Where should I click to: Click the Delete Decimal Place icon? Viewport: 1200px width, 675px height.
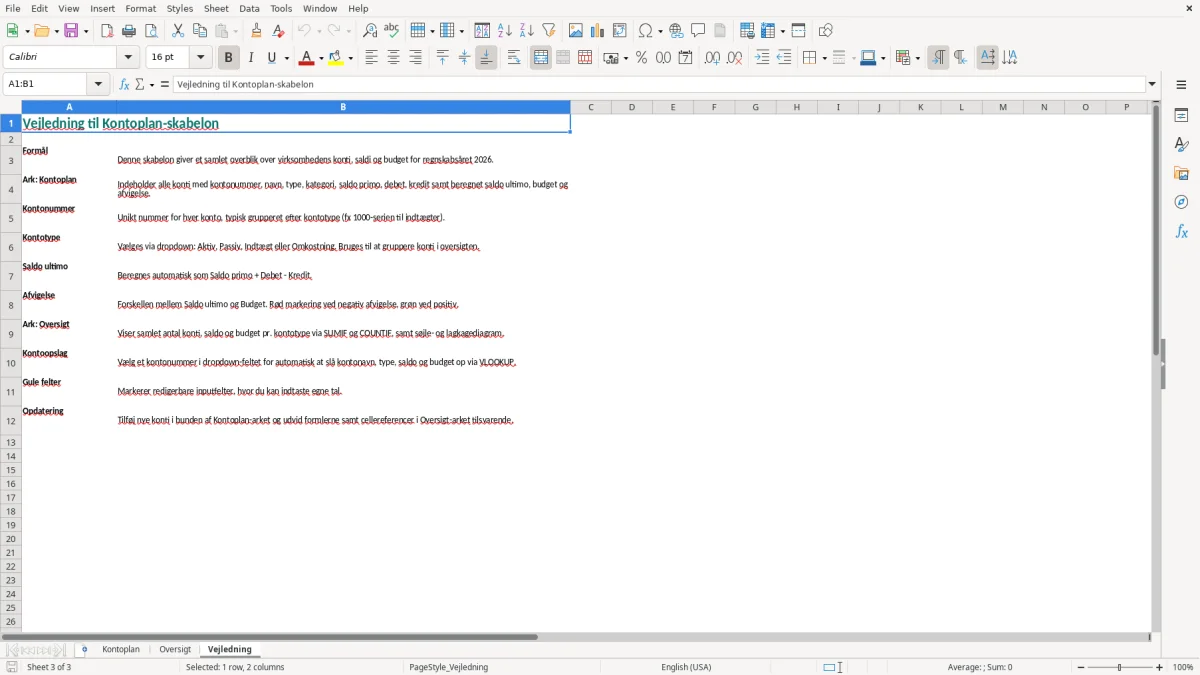click(734, 58)
